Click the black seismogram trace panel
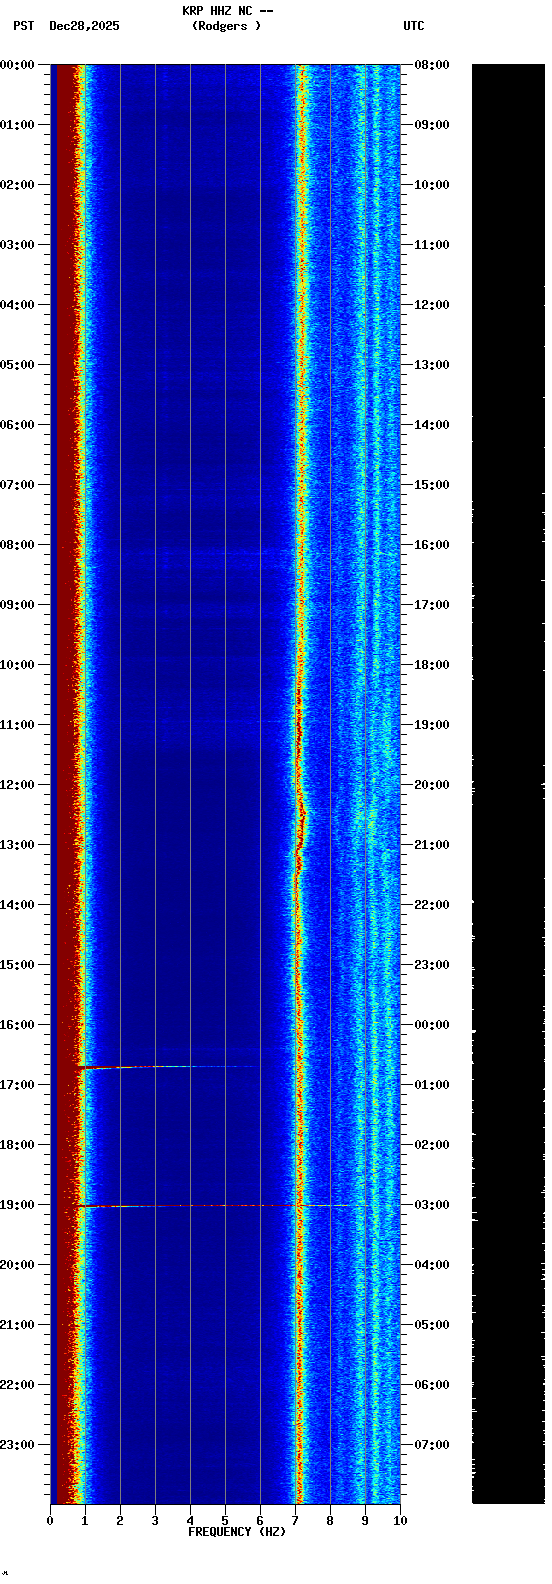 508,783
